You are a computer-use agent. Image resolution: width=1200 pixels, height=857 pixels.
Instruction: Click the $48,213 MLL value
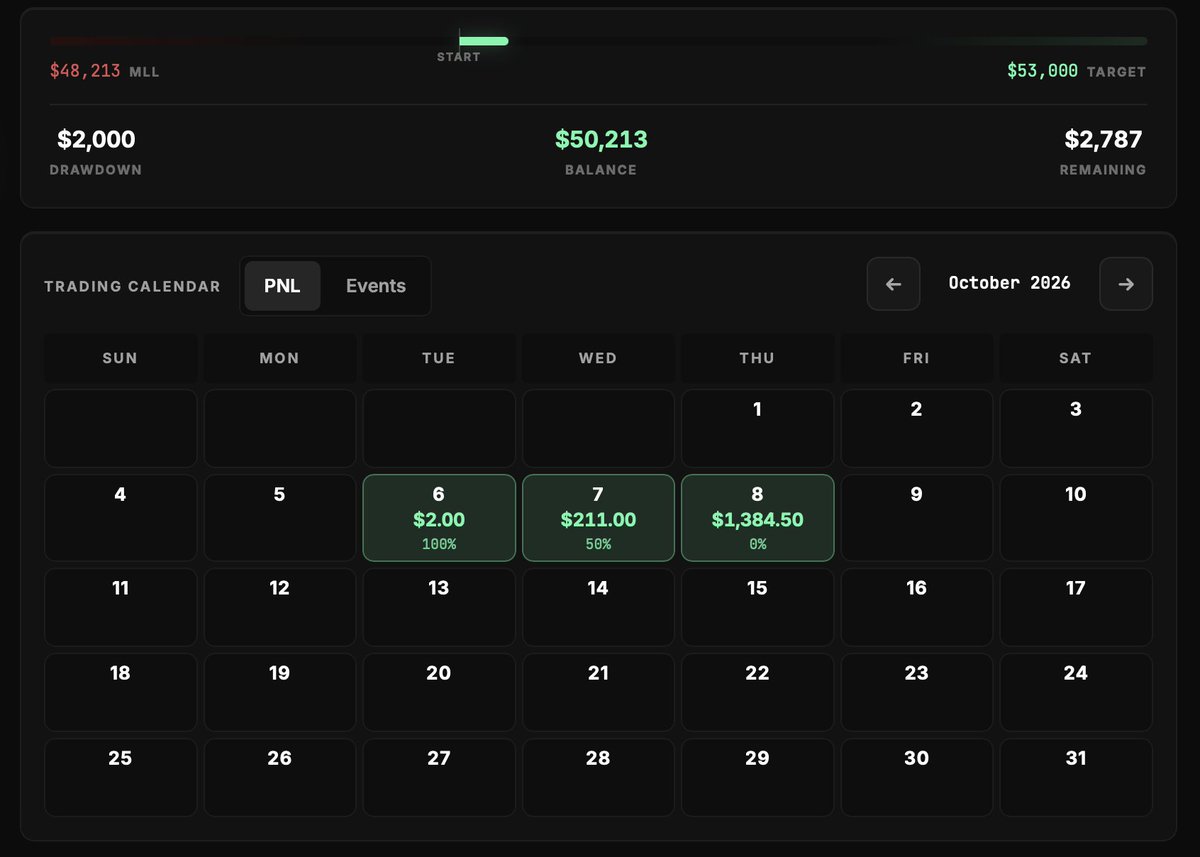85,71
